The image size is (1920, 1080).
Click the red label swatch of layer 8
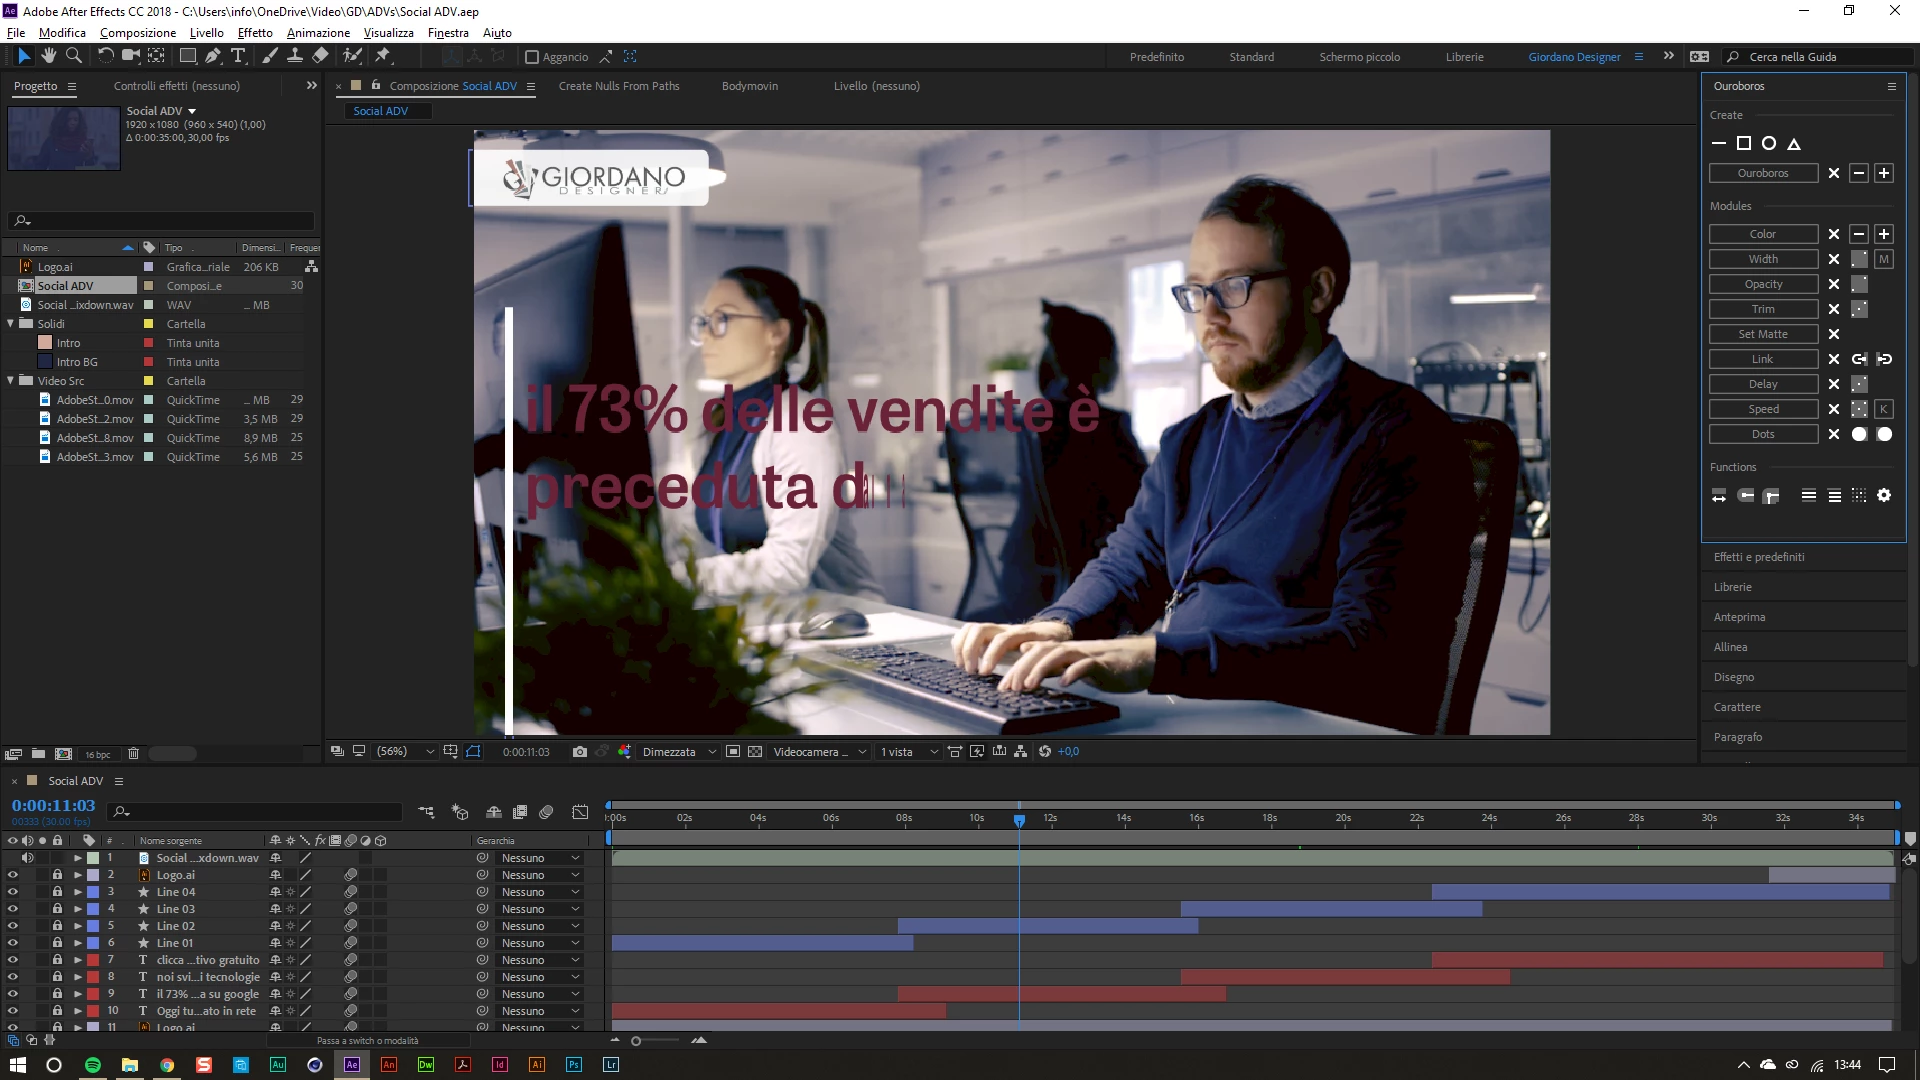(93, 977)
